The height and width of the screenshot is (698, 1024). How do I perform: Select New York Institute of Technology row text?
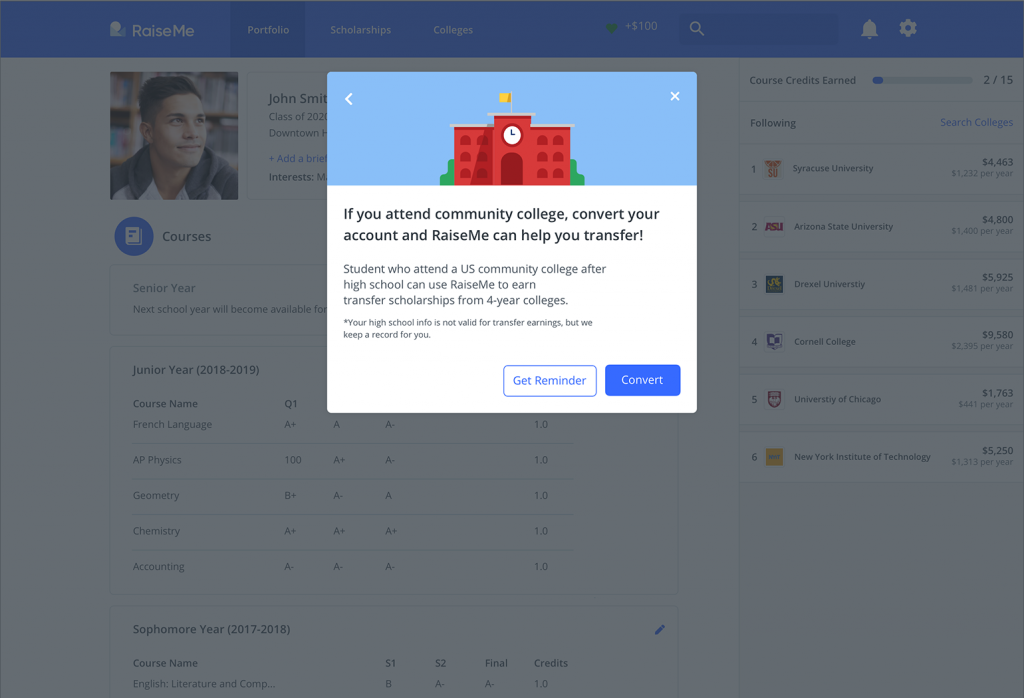[862, 456]
